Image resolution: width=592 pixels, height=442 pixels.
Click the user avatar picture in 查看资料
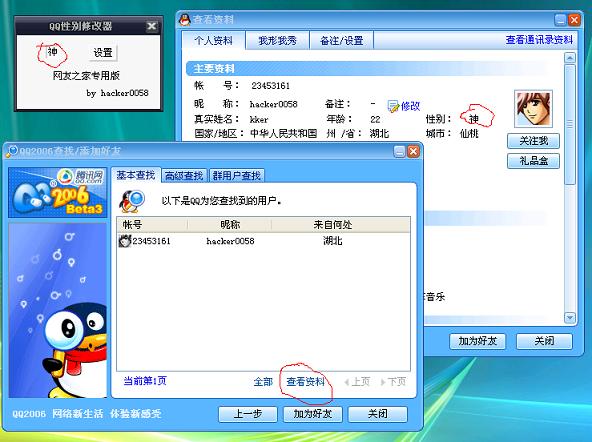[533, 109]
